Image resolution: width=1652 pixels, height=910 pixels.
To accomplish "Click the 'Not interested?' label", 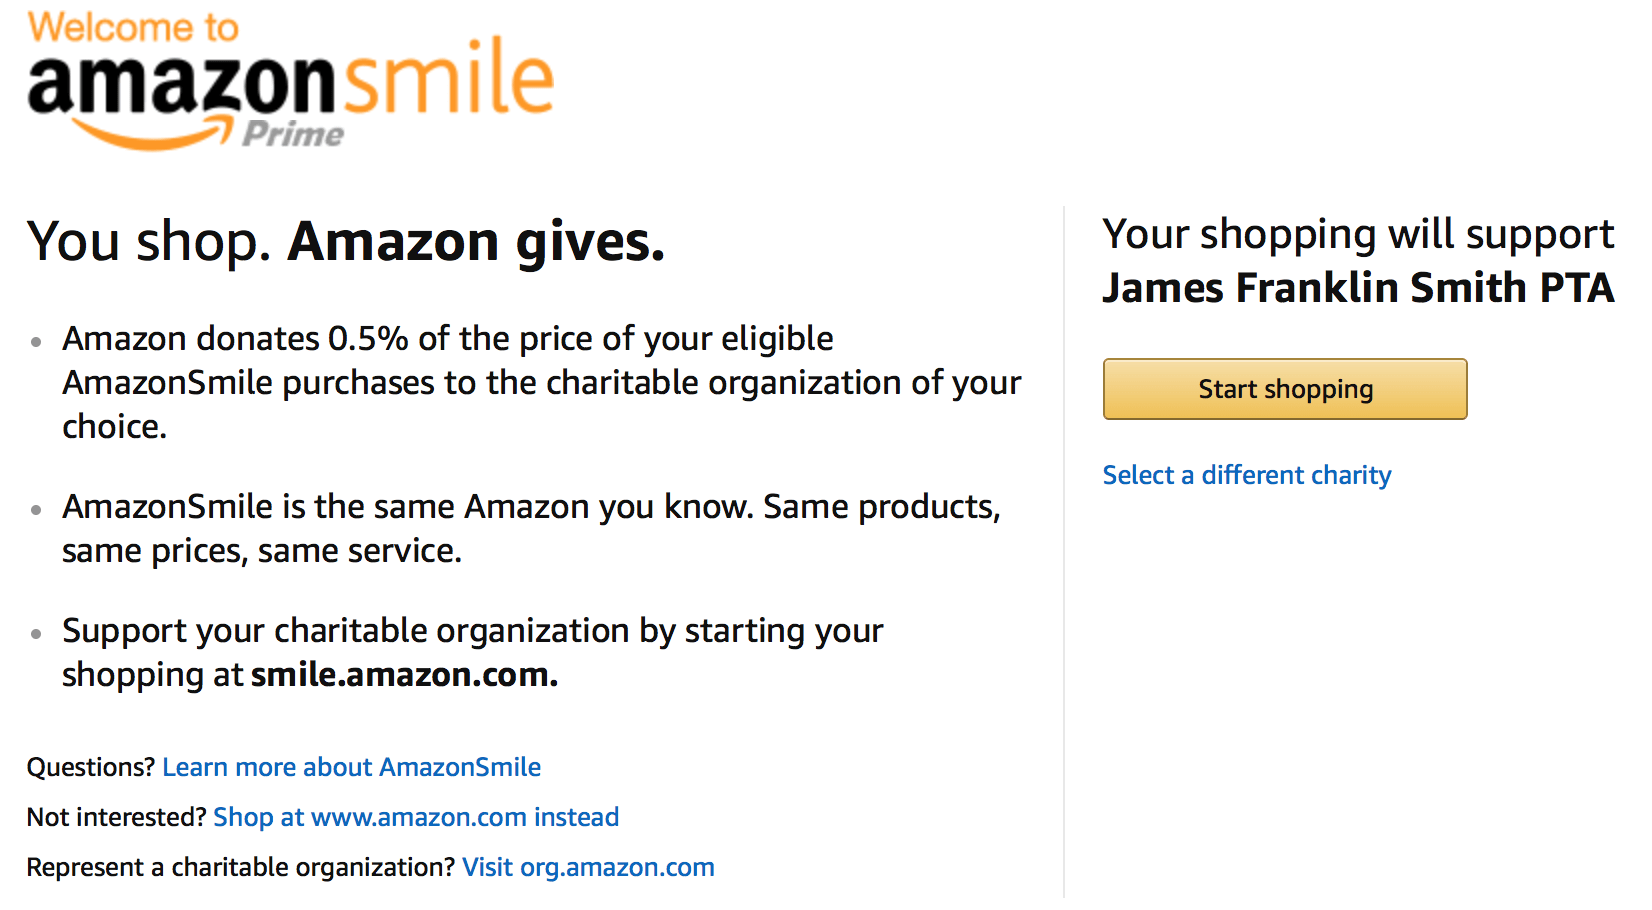I will click(116, 817).
